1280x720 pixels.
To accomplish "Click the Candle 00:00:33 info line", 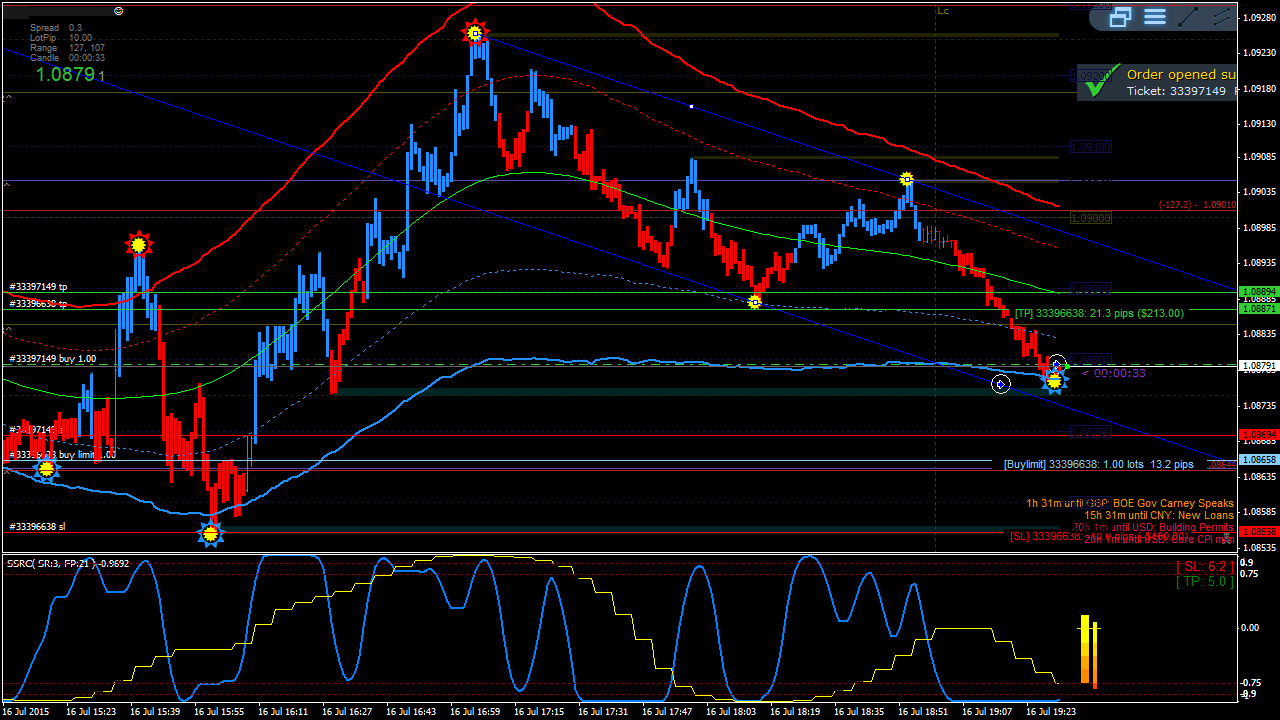I will coord(67,58).
